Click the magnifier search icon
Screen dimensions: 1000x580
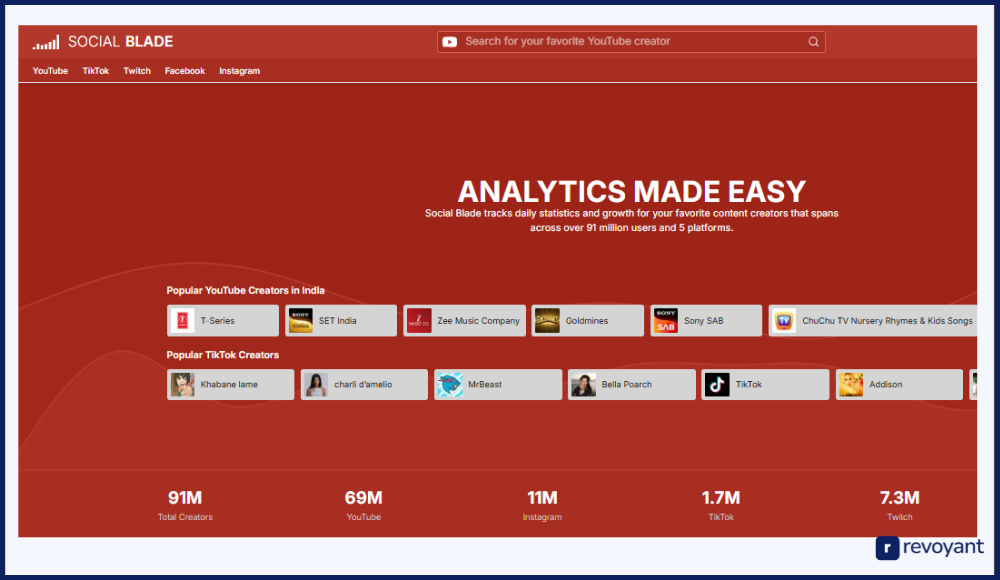click(x=813, y=42)
